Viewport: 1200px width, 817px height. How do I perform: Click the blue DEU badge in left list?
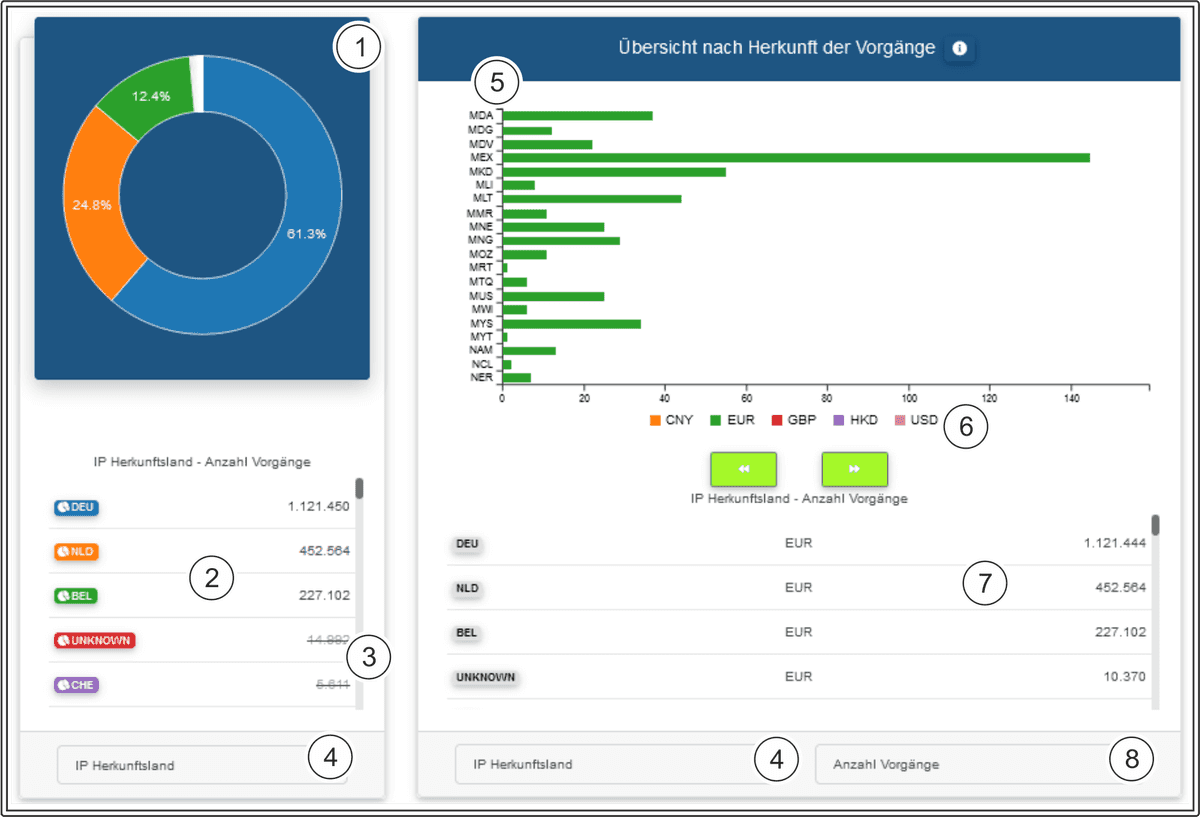[x=76, y=507]
